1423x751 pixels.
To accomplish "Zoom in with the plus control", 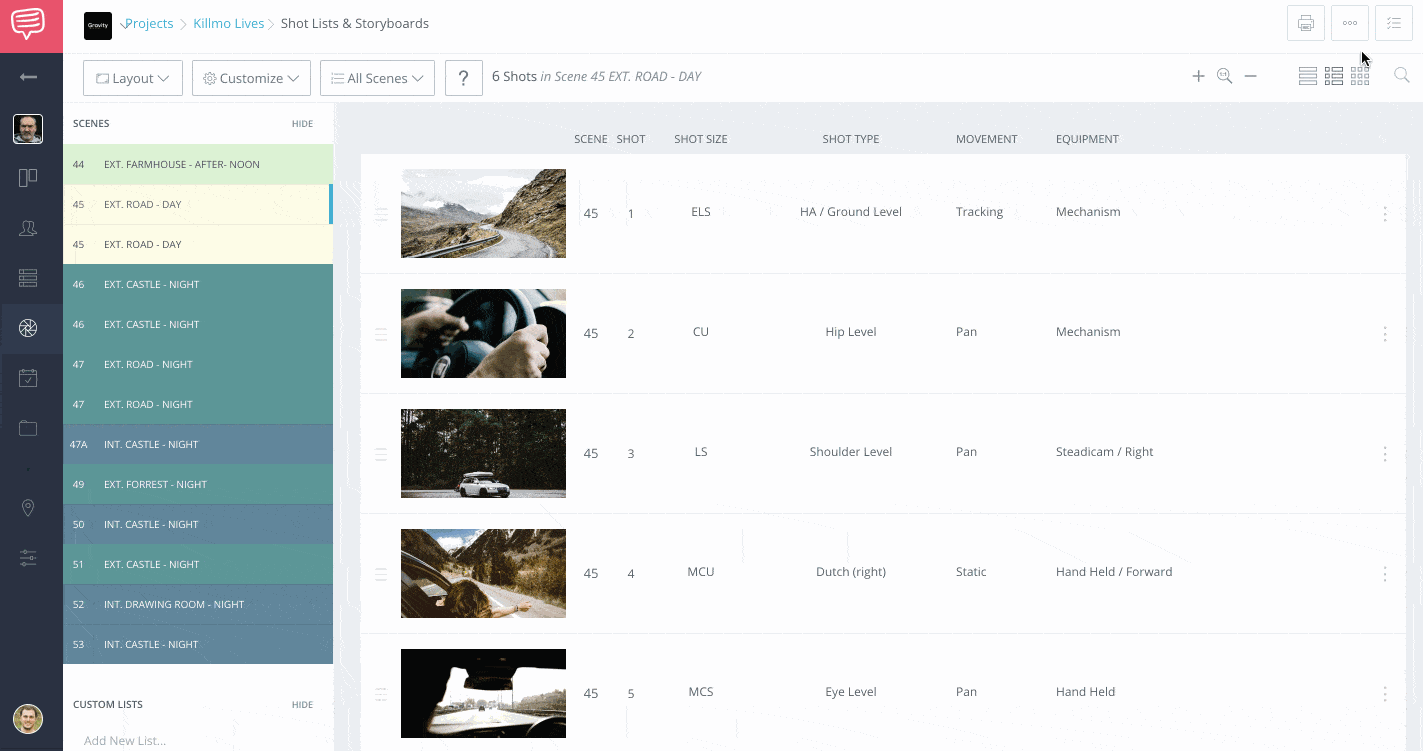I will coord(1198,75).
